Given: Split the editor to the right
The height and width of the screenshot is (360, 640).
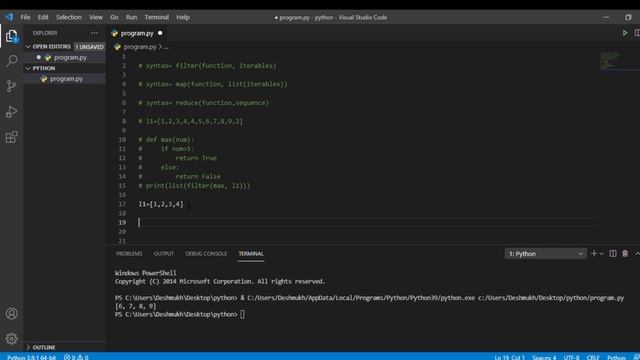Looking at the screenshot, I should 637,33.
